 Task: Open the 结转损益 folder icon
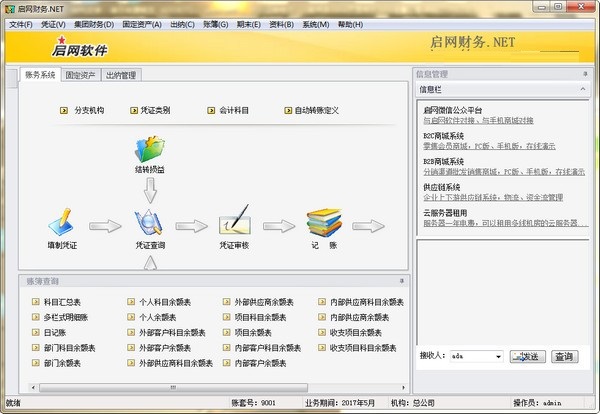150,149
